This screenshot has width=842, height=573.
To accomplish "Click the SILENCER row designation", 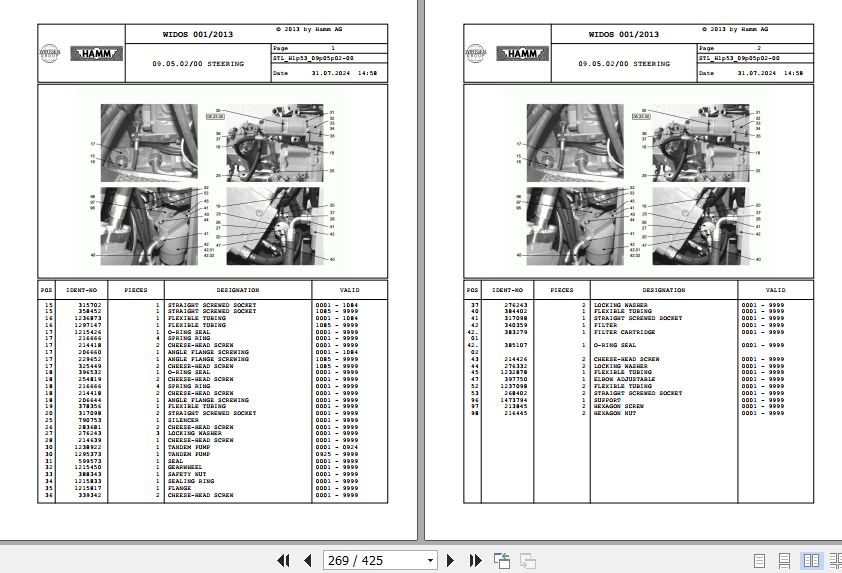I will click(183, 420).
